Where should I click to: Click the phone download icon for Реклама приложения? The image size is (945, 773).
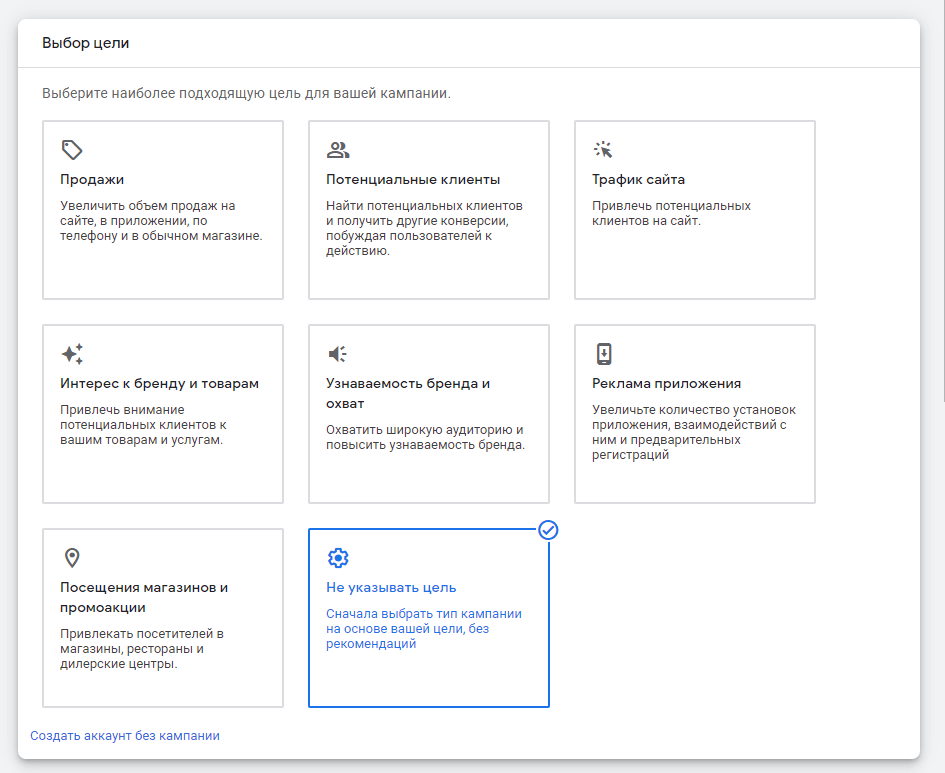pyautogui.click(x=603, y=354)
